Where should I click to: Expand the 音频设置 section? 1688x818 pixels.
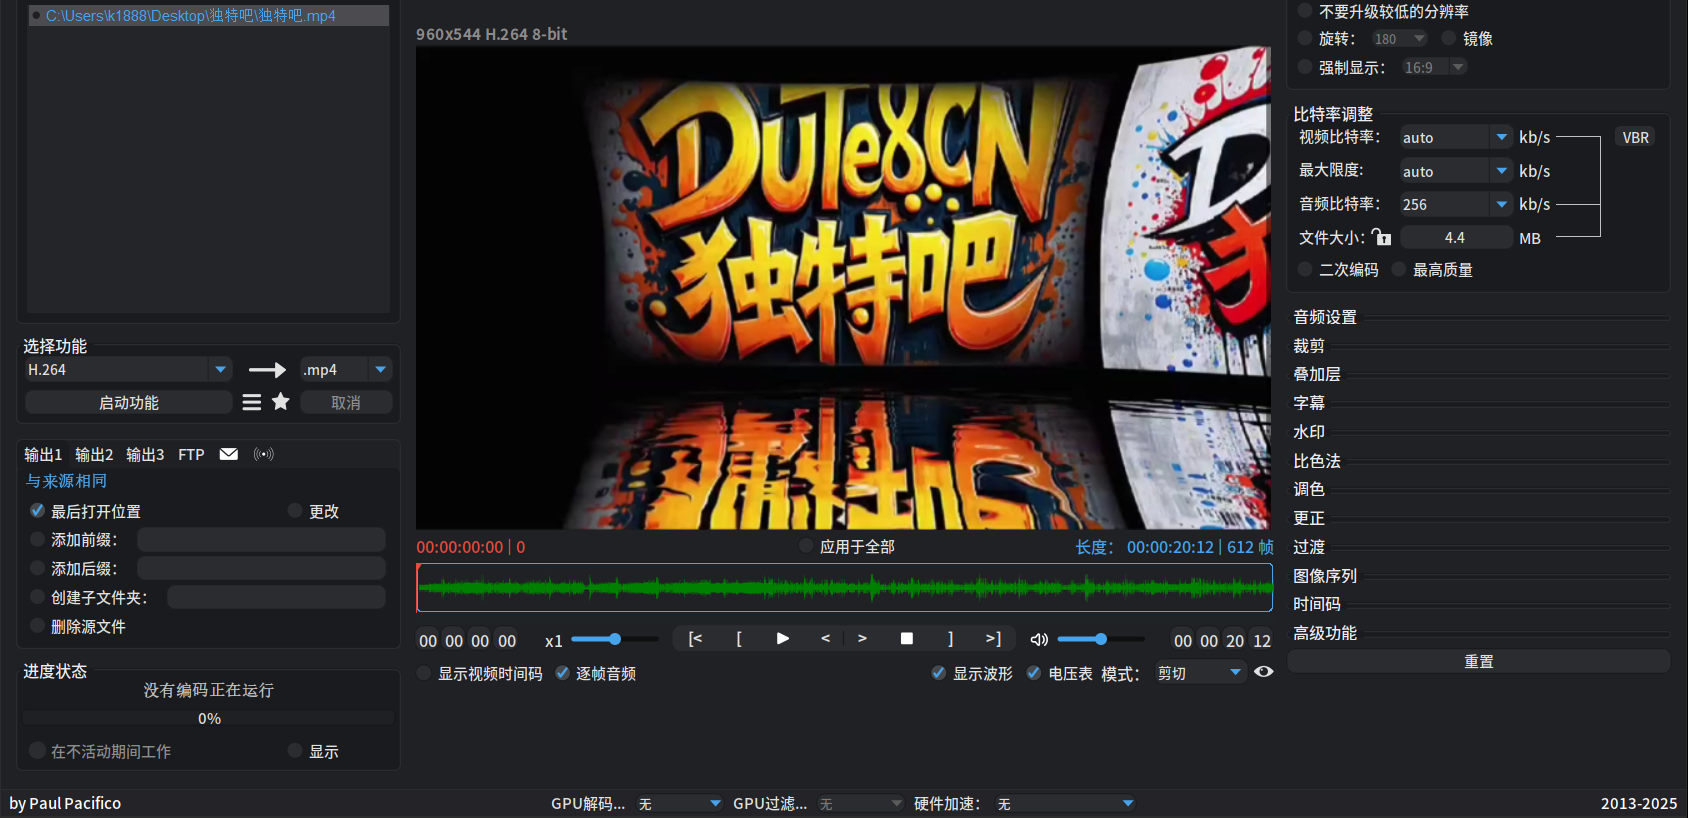coord(1325,317)
